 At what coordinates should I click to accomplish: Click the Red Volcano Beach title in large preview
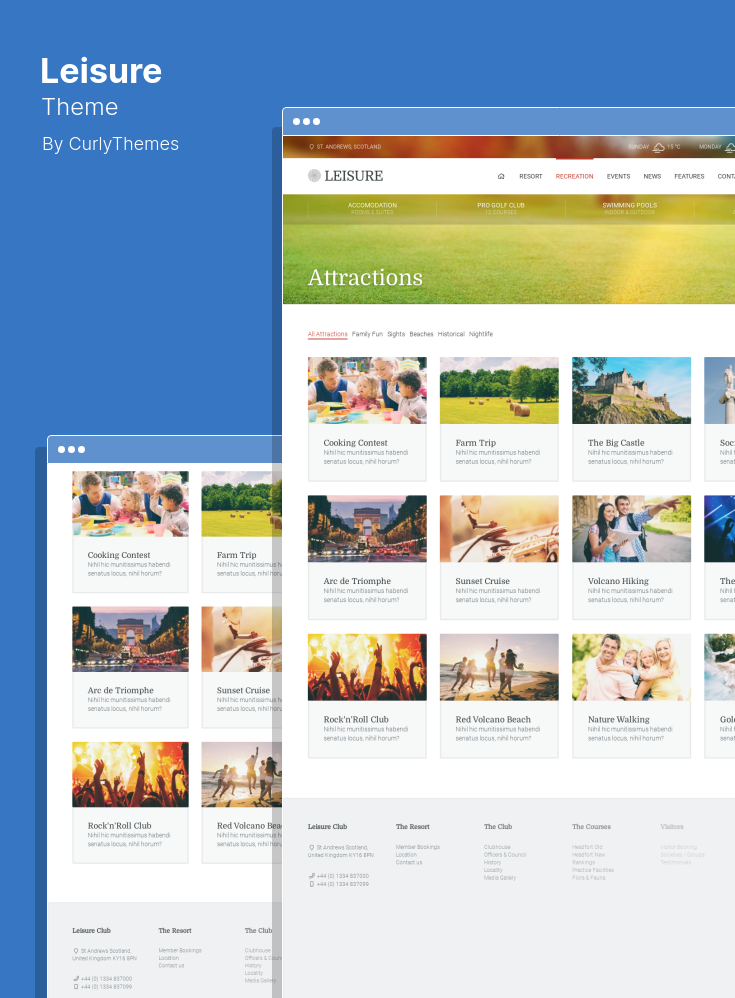point(493,719)
